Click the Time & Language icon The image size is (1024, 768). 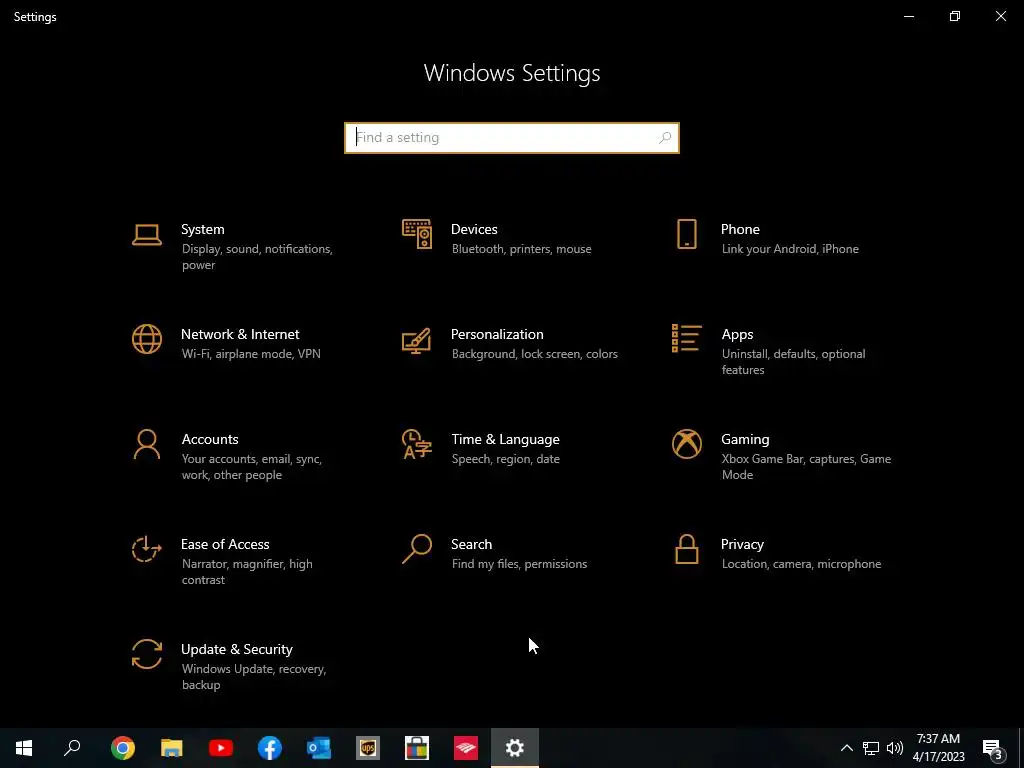coord(417,444)
